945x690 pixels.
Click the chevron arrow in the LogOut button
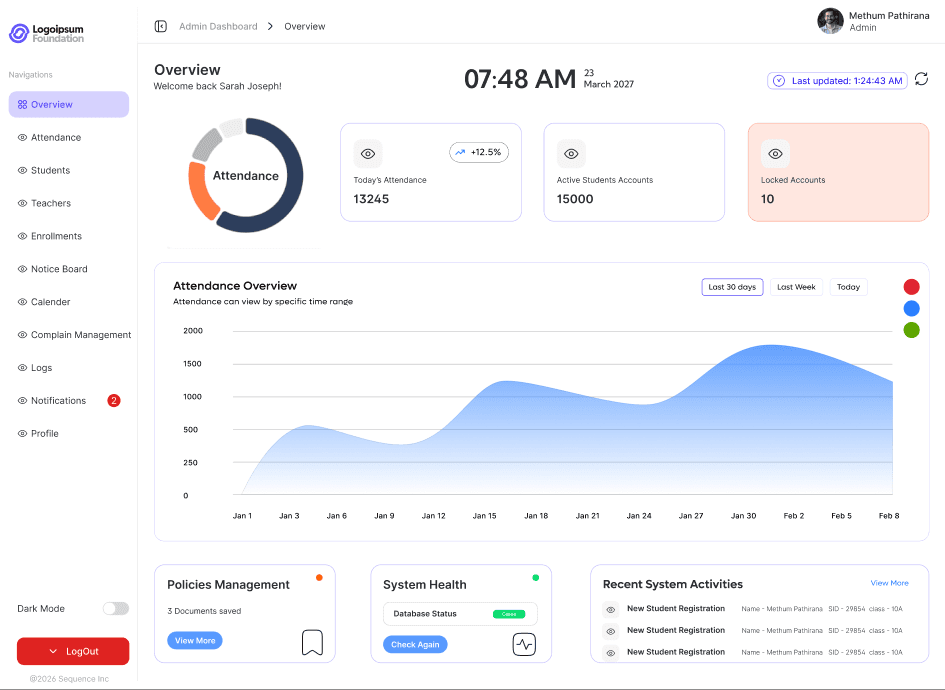pos(53,651)
